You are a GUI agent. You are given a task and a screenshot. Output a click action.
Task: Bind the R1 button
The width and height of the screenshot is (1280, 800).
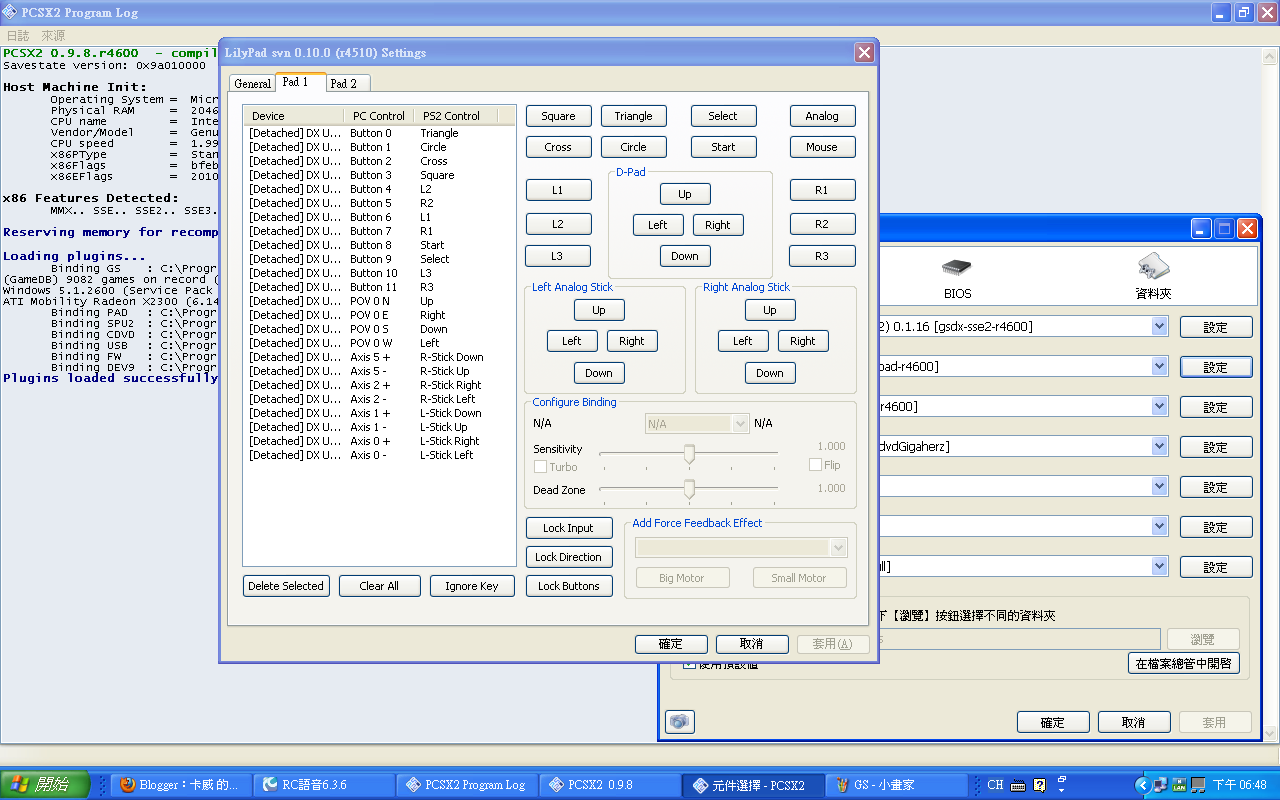[822, 190]
